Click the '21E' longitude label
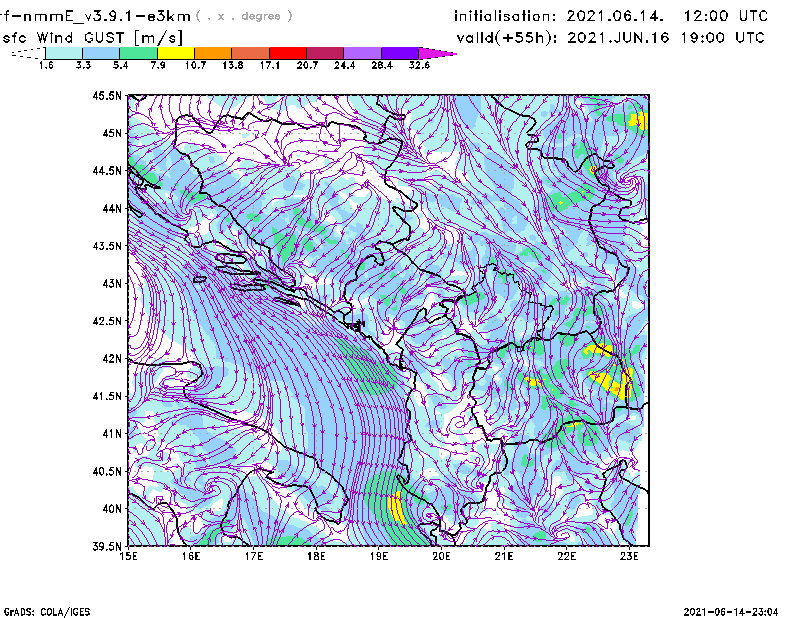This screenshot has width=800, height=618. tap(504, 556)
